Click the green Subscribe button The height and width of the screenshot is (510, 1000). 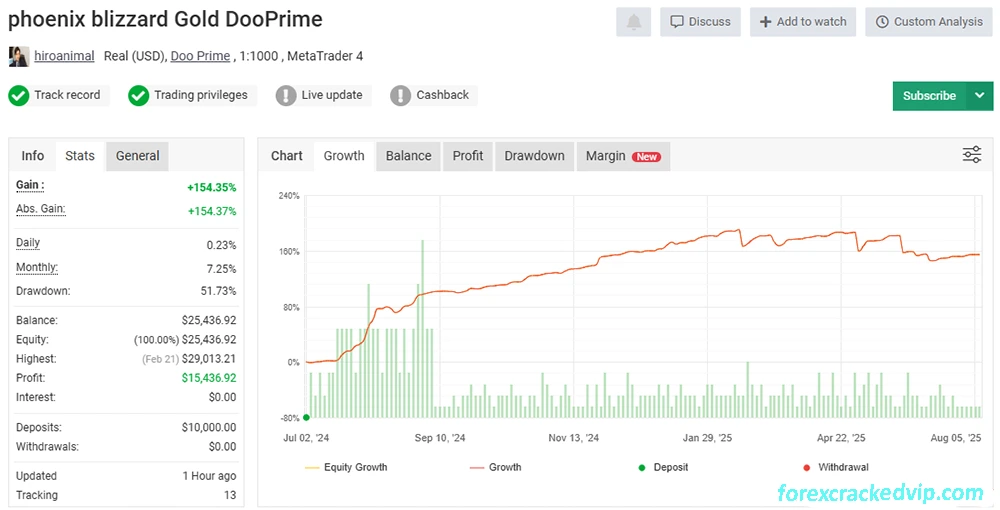click(929, 96)
